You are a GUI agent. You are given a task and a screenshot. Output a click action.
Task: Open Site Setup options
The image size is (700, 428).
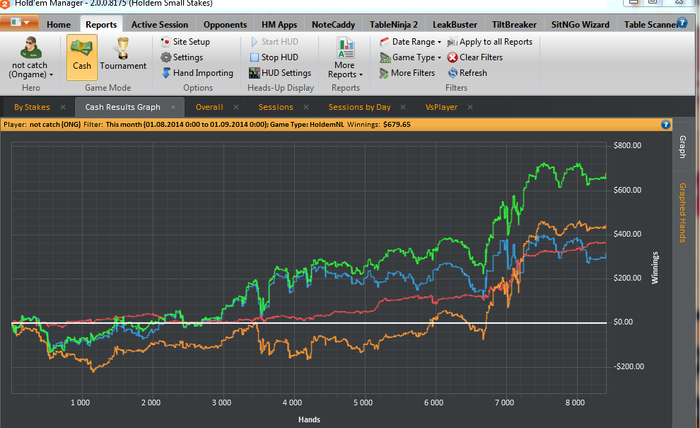(185, 42)
